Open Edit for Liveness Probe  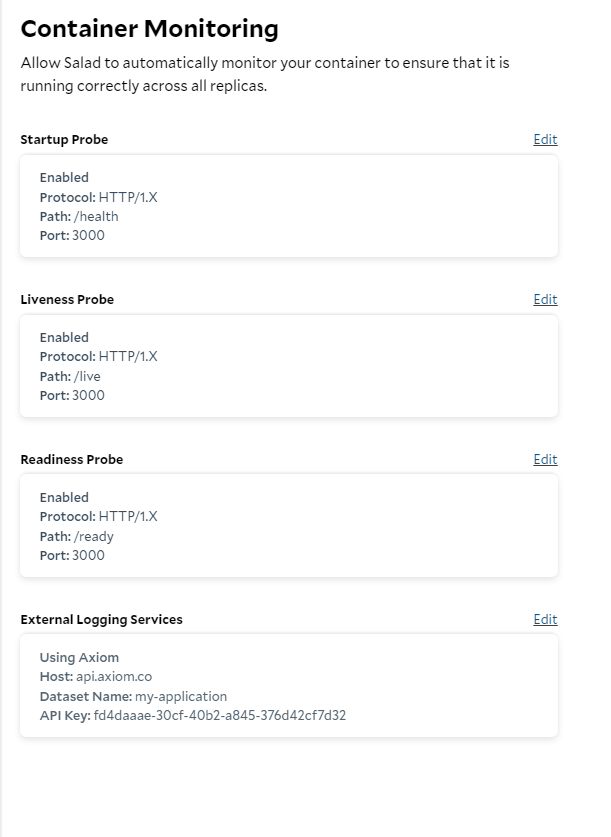pos(545,299)
